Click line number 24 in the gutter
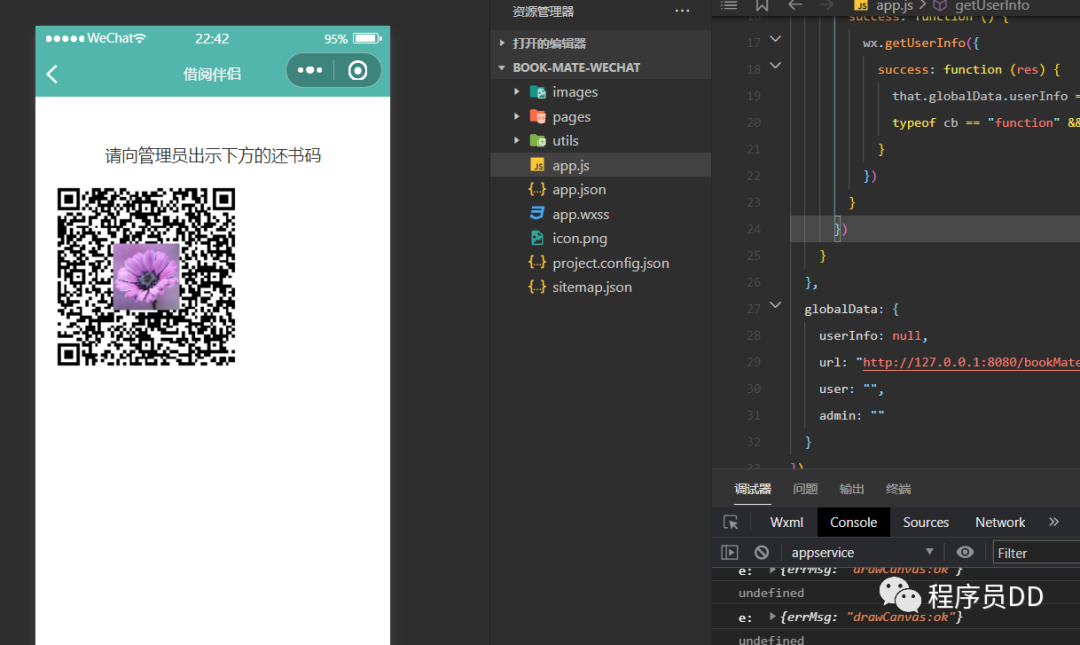This screenshot has height=645, width=1080. point(754,229)
